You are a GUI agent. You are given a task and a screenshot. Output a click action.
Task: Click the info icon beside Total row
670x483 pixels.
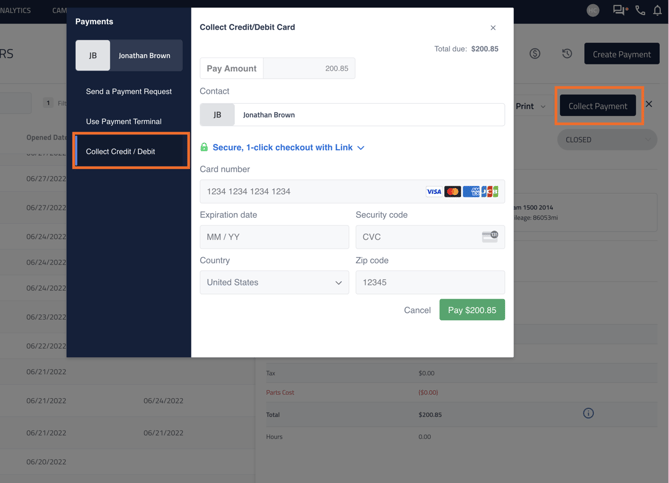[x=588, y=413]
